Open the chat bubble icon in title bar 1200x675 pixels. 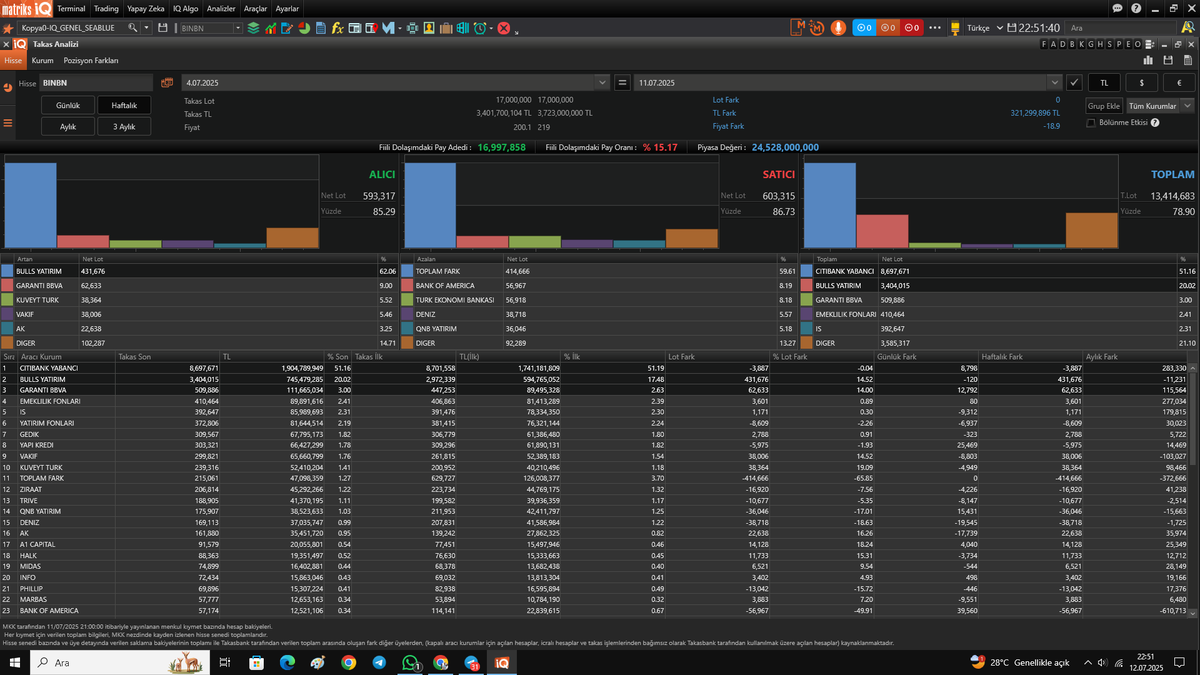(1117, 8)
